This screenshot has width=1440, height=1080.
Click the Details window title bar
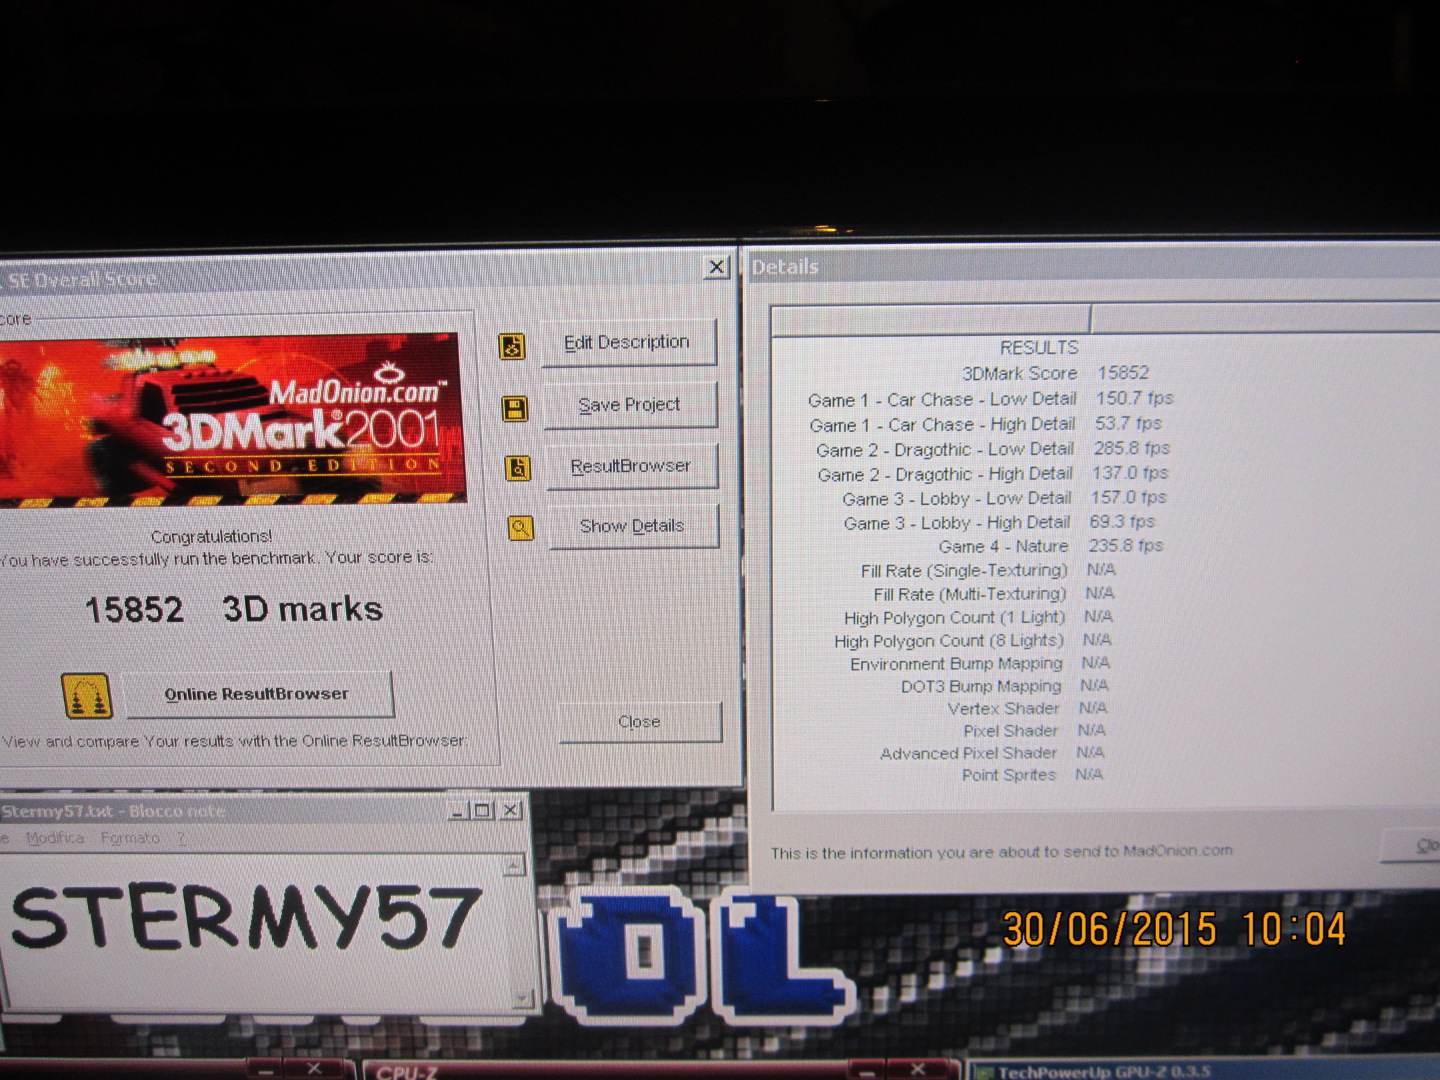(x=1093, y=267)
